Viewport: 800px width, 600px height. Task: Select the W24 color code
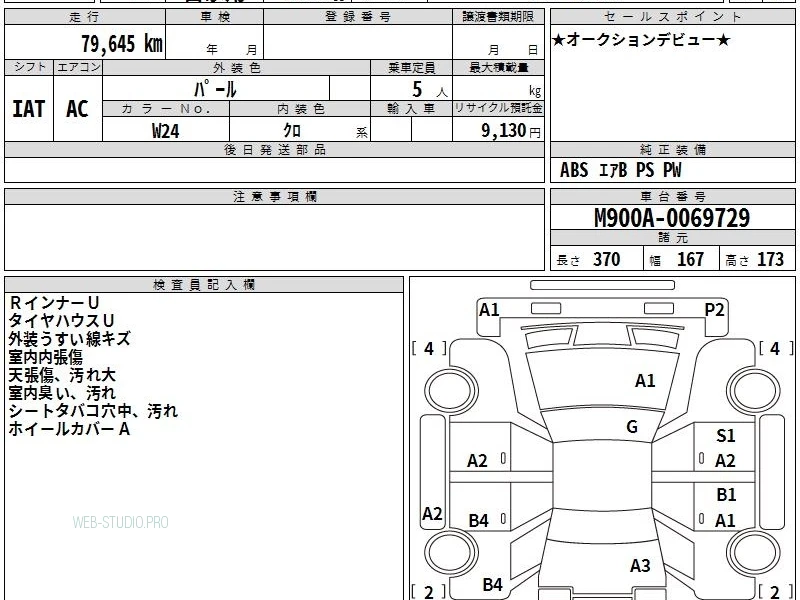pos(166,131)
